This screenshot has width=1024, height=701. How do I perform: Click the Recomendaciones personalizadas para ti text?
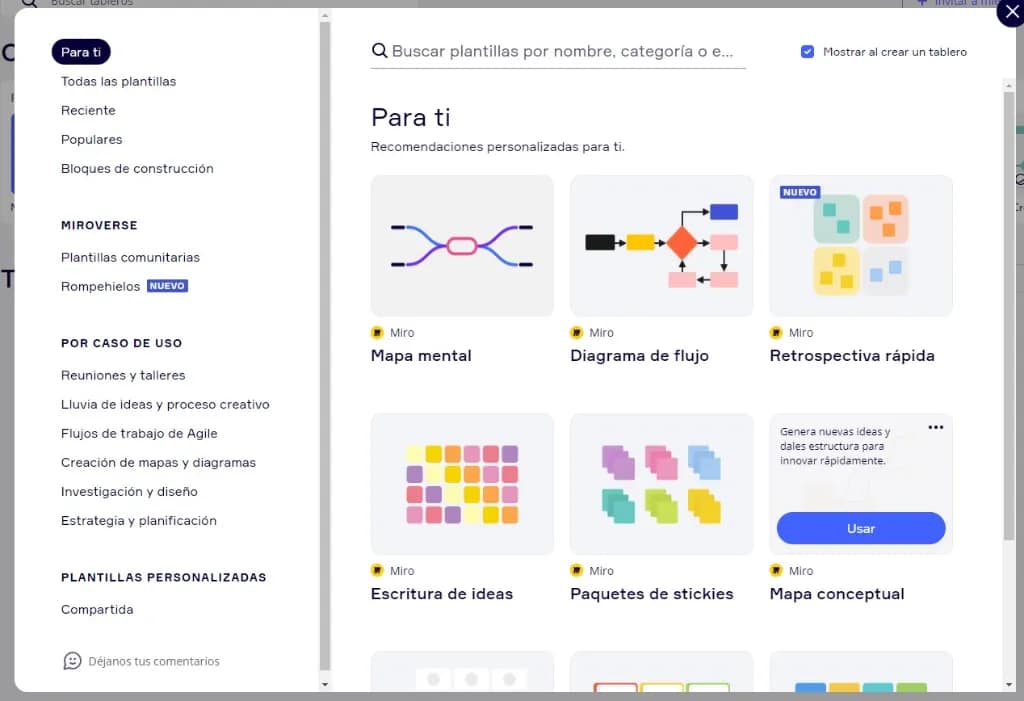(498, 147)
